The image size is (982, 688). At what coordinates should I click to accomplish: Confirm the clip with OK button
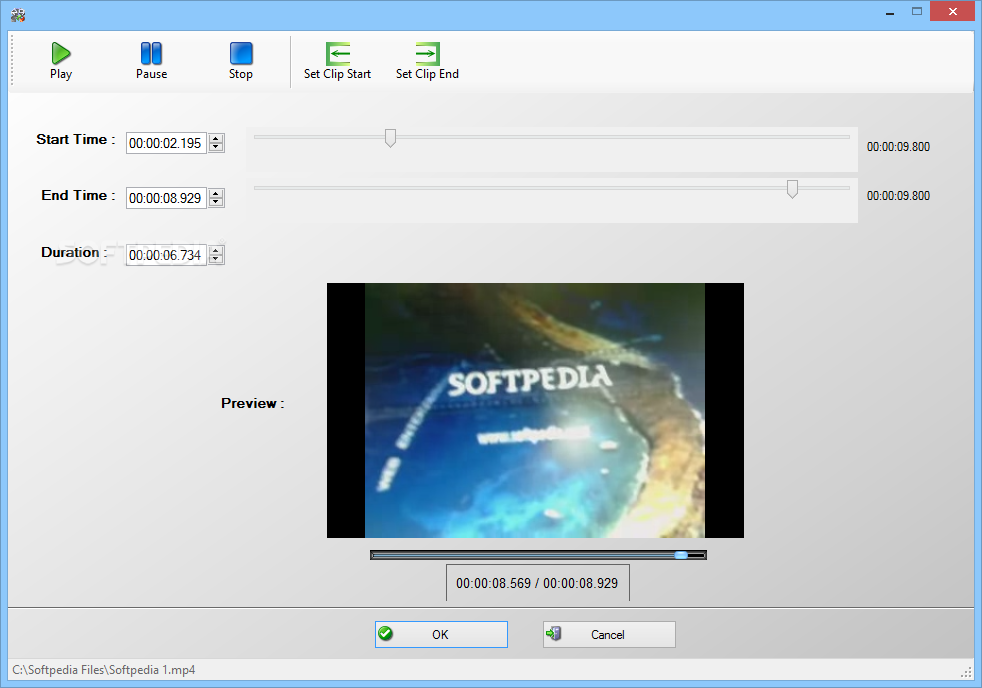pos(441,634)
